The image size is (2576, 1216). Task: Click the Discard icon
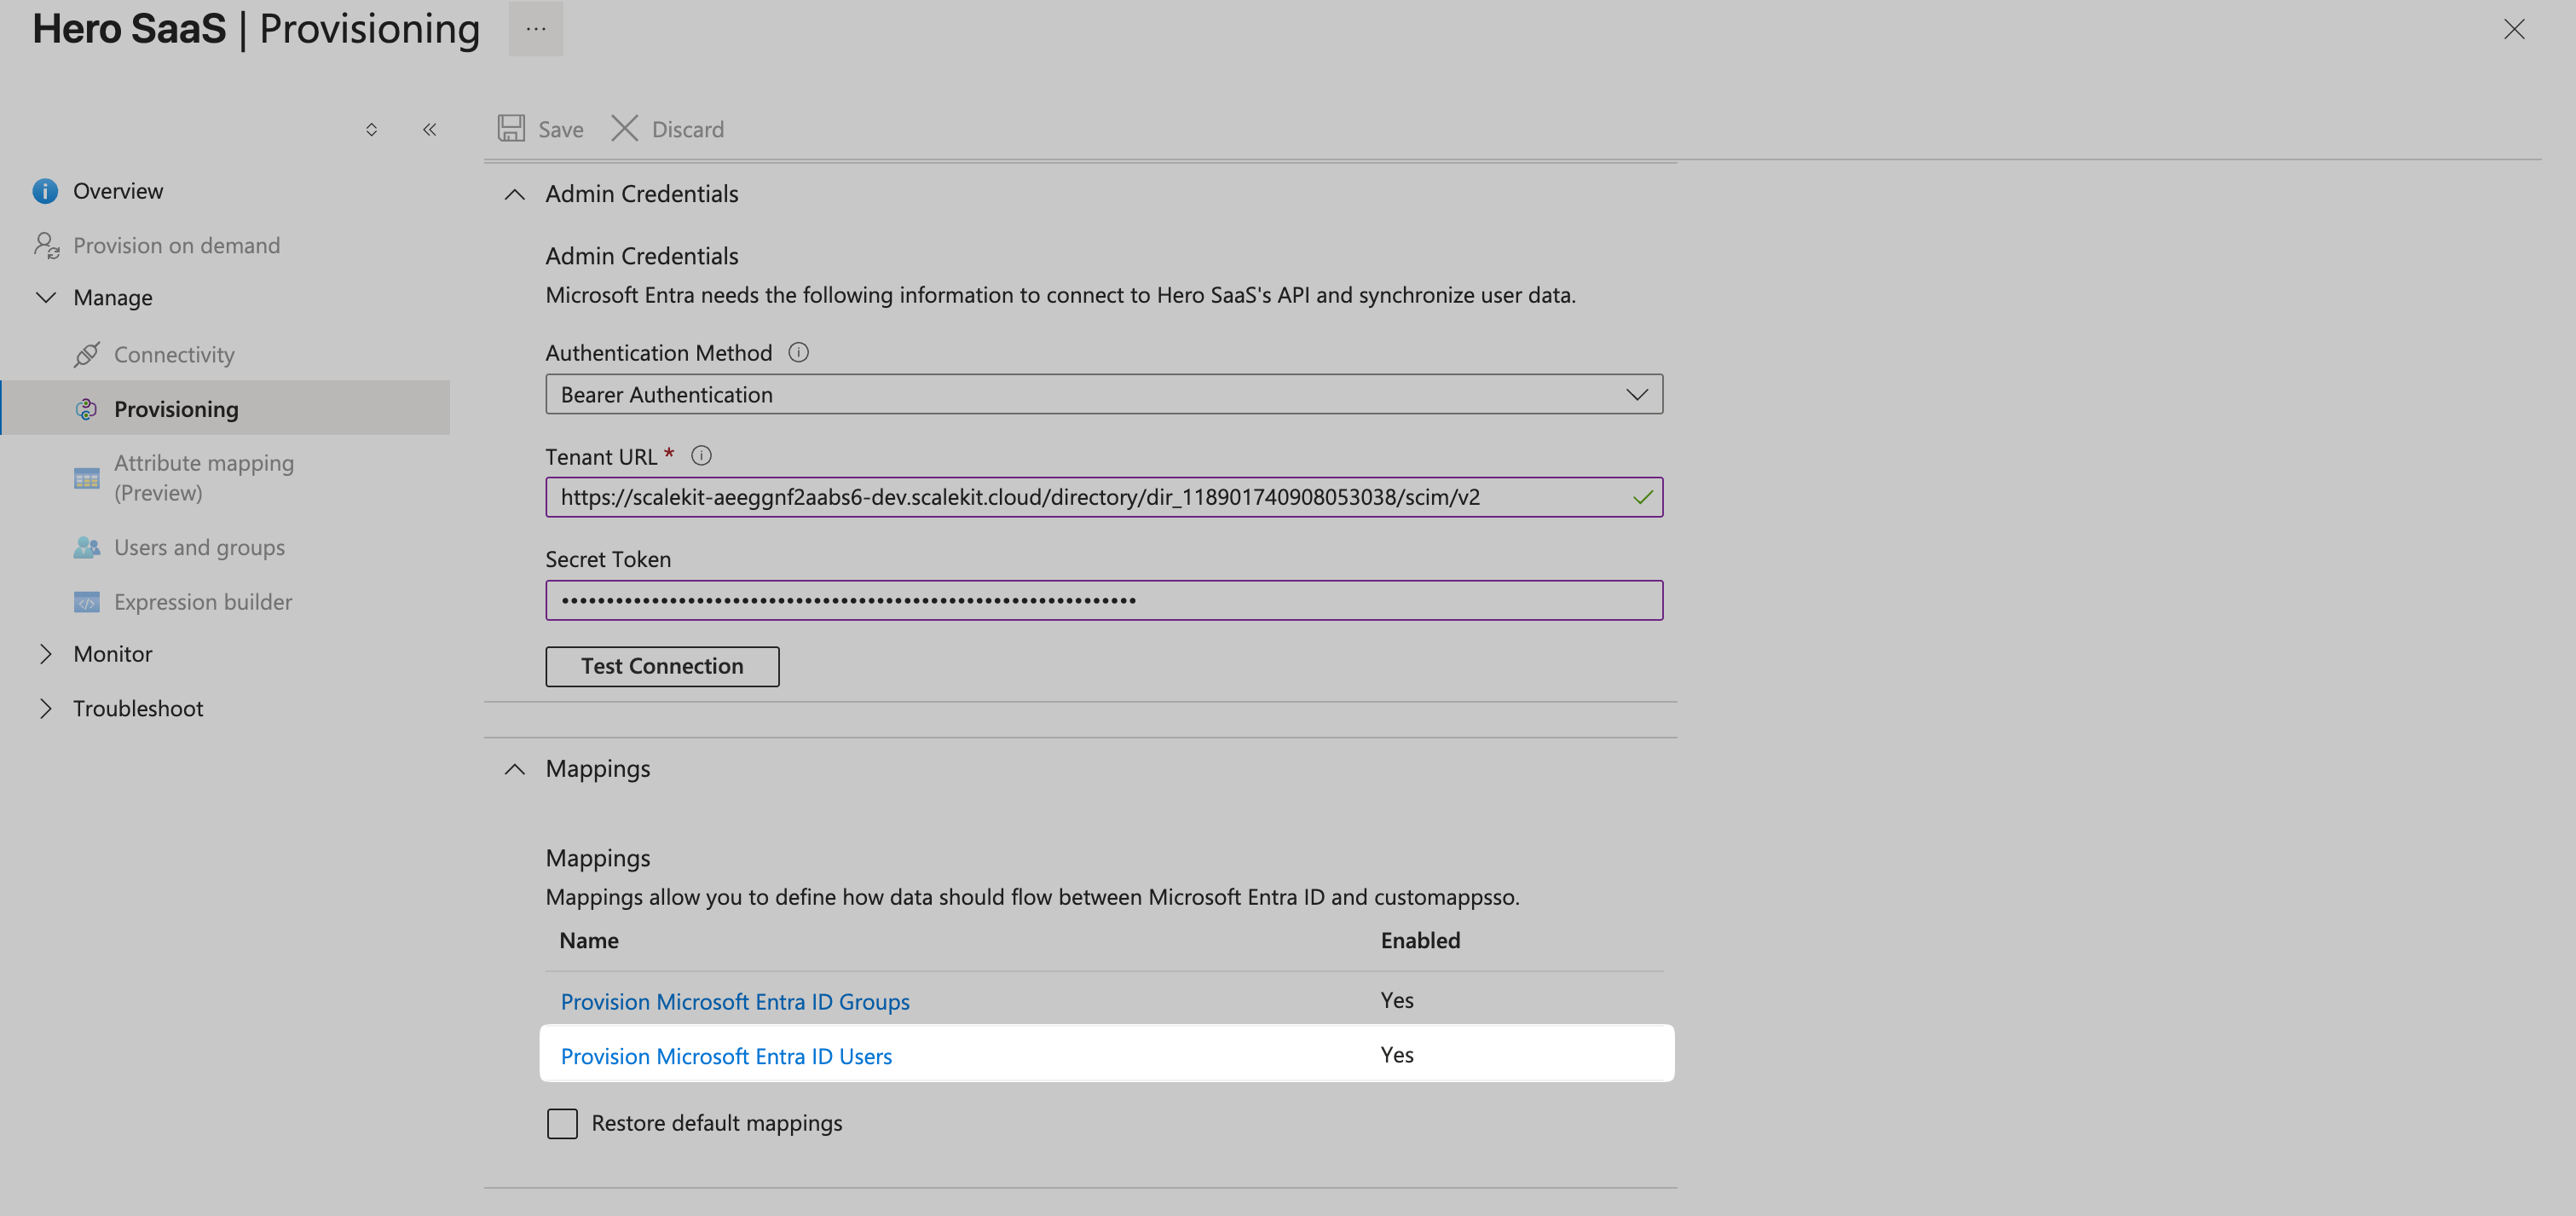(624, 128)
